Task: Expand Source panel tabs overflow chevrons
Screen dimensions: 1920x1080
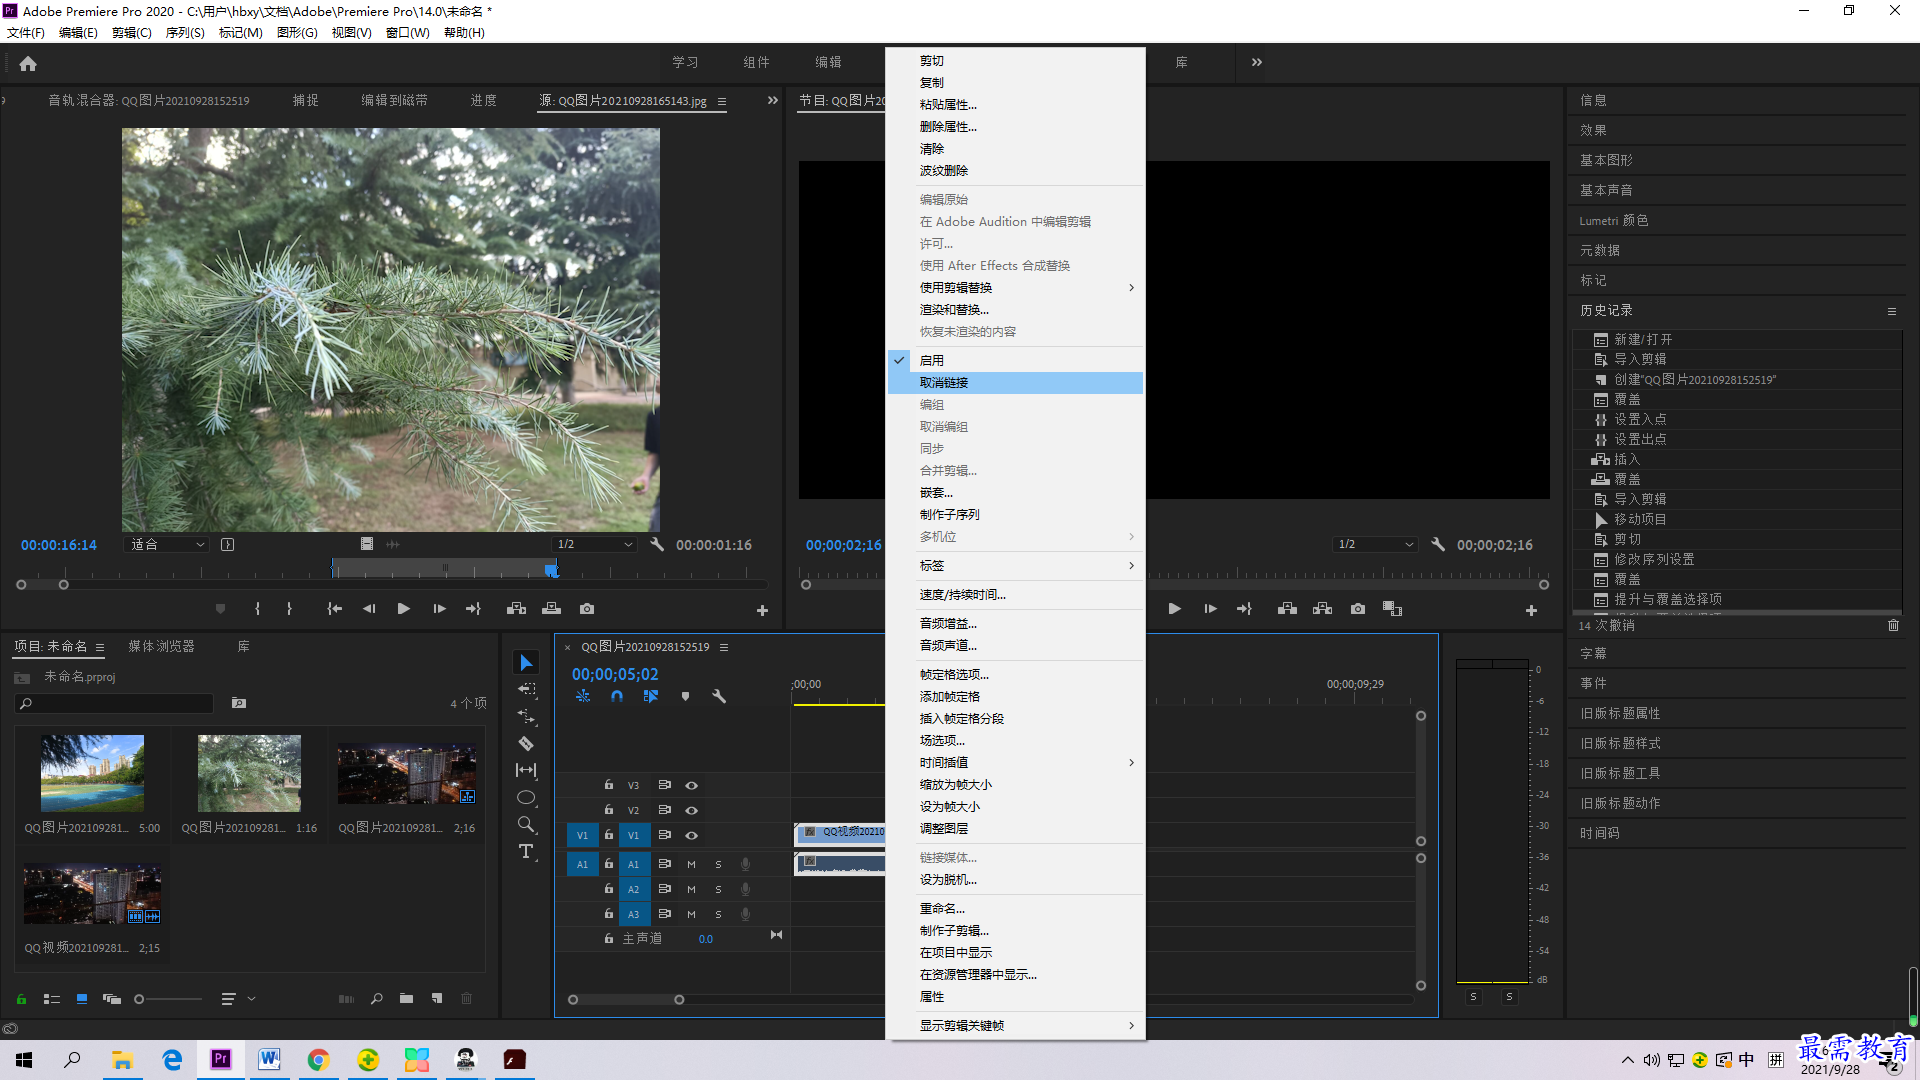Action: click(772, 100)
